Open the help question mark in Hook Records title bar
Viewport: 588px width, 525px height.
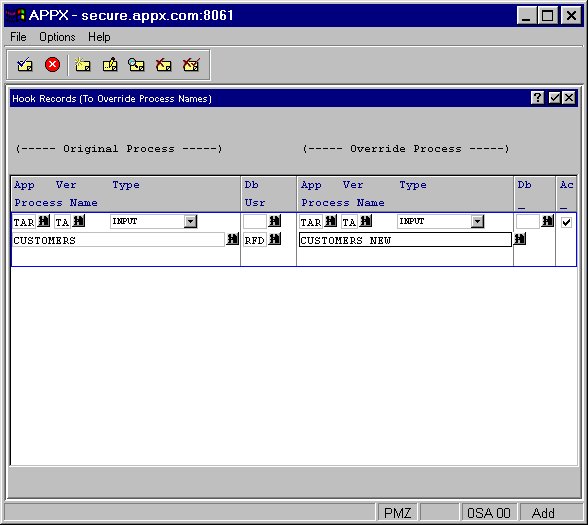tap(537, 98)
